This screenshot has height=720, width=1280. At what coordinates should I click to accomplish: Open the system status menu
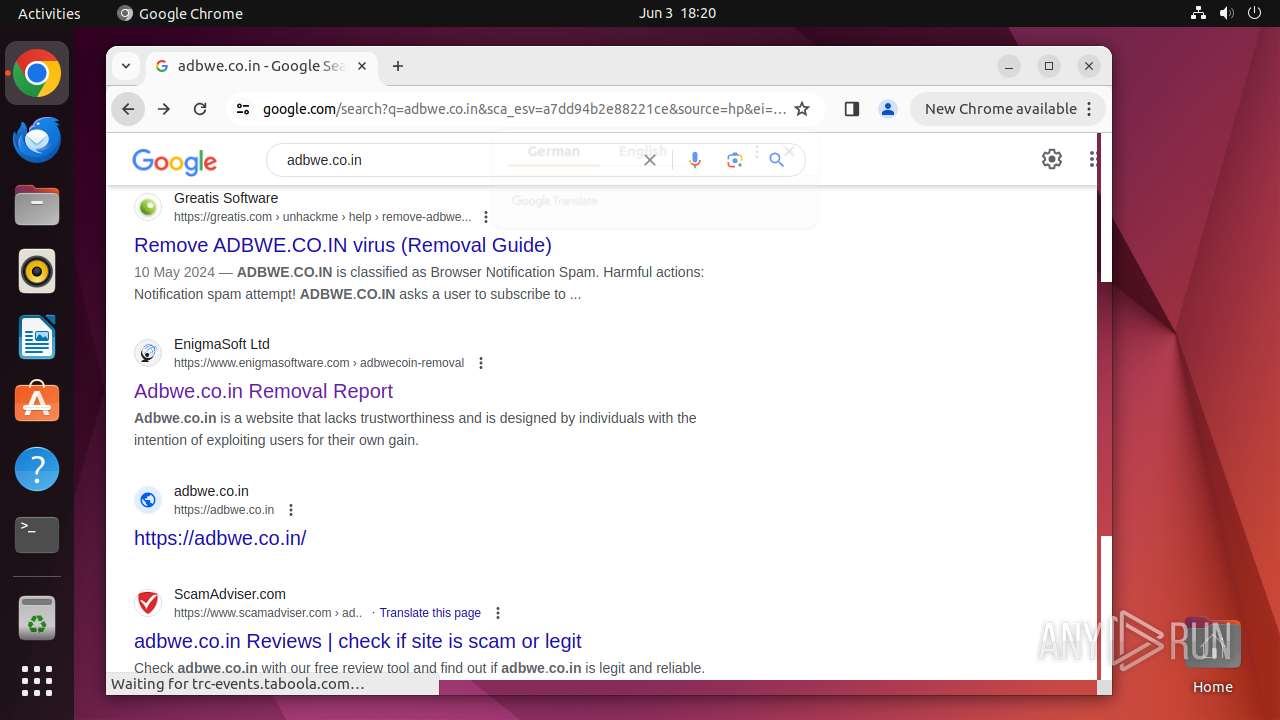click(1227, 13)
